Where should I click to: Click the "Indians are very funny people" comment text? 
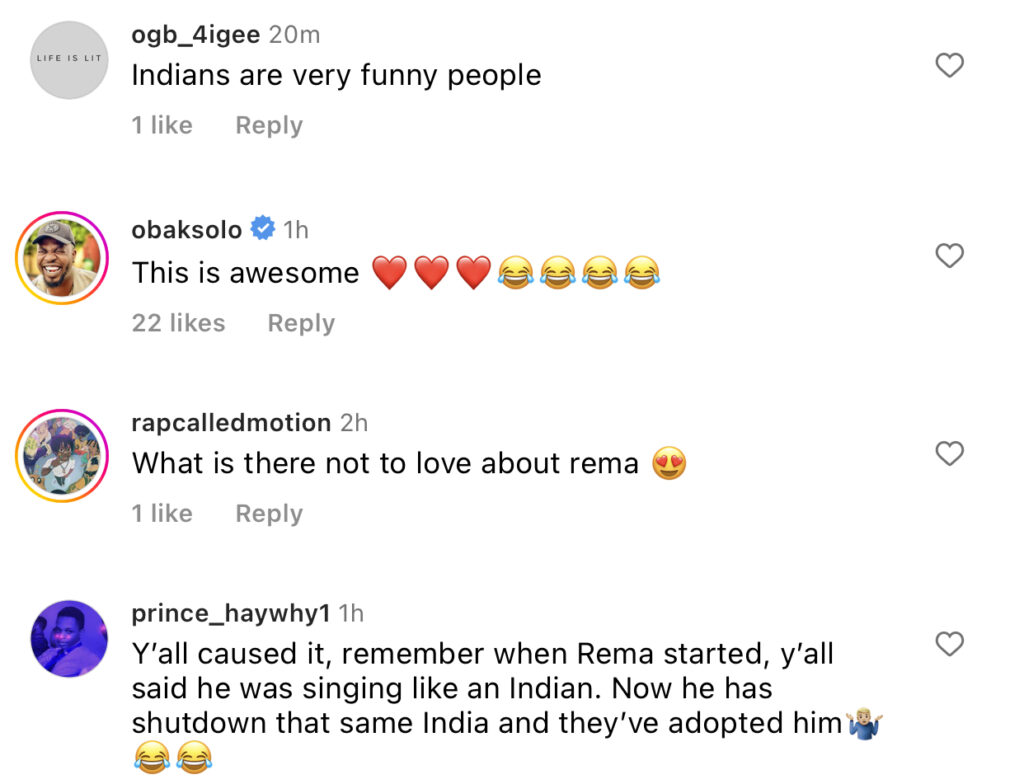[x=336, y=76]
